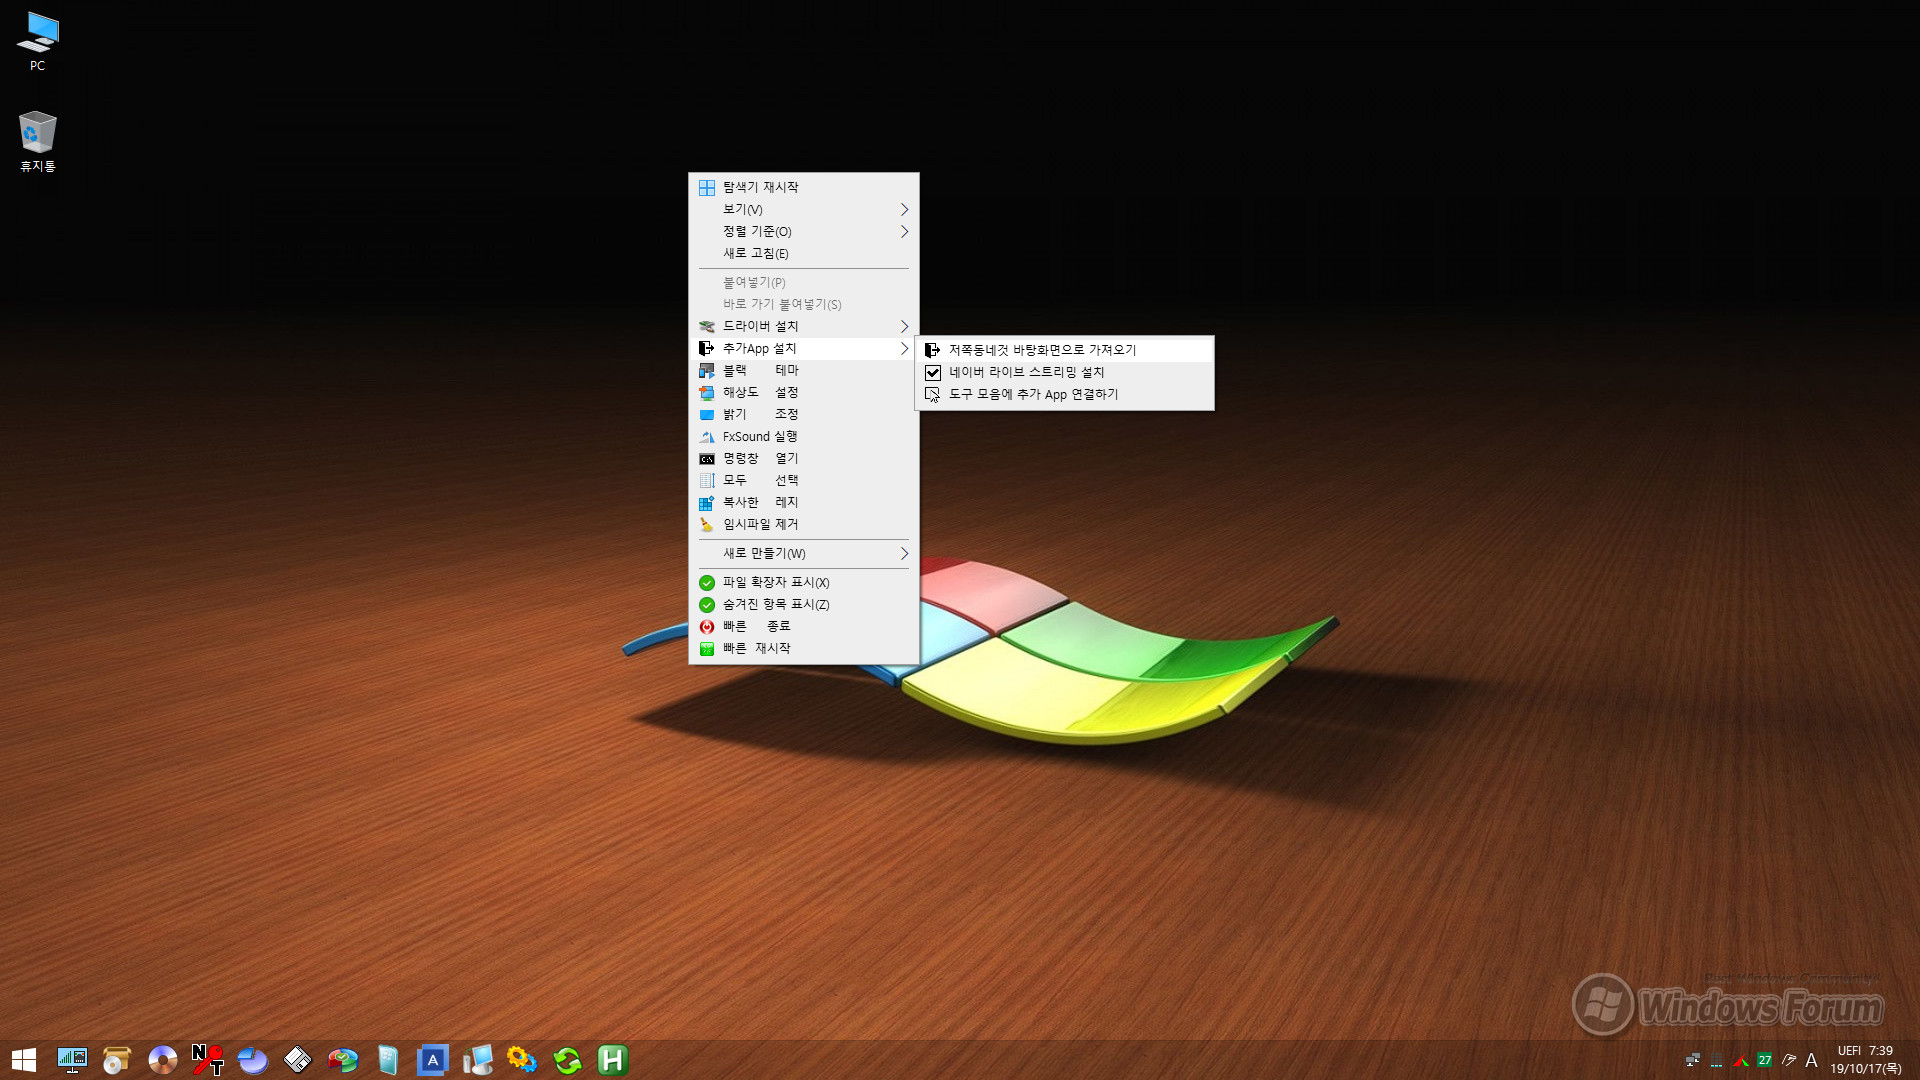Select 블랙 테마 menu entry
Screen dimensions: 1920x1080
(803, 370)
